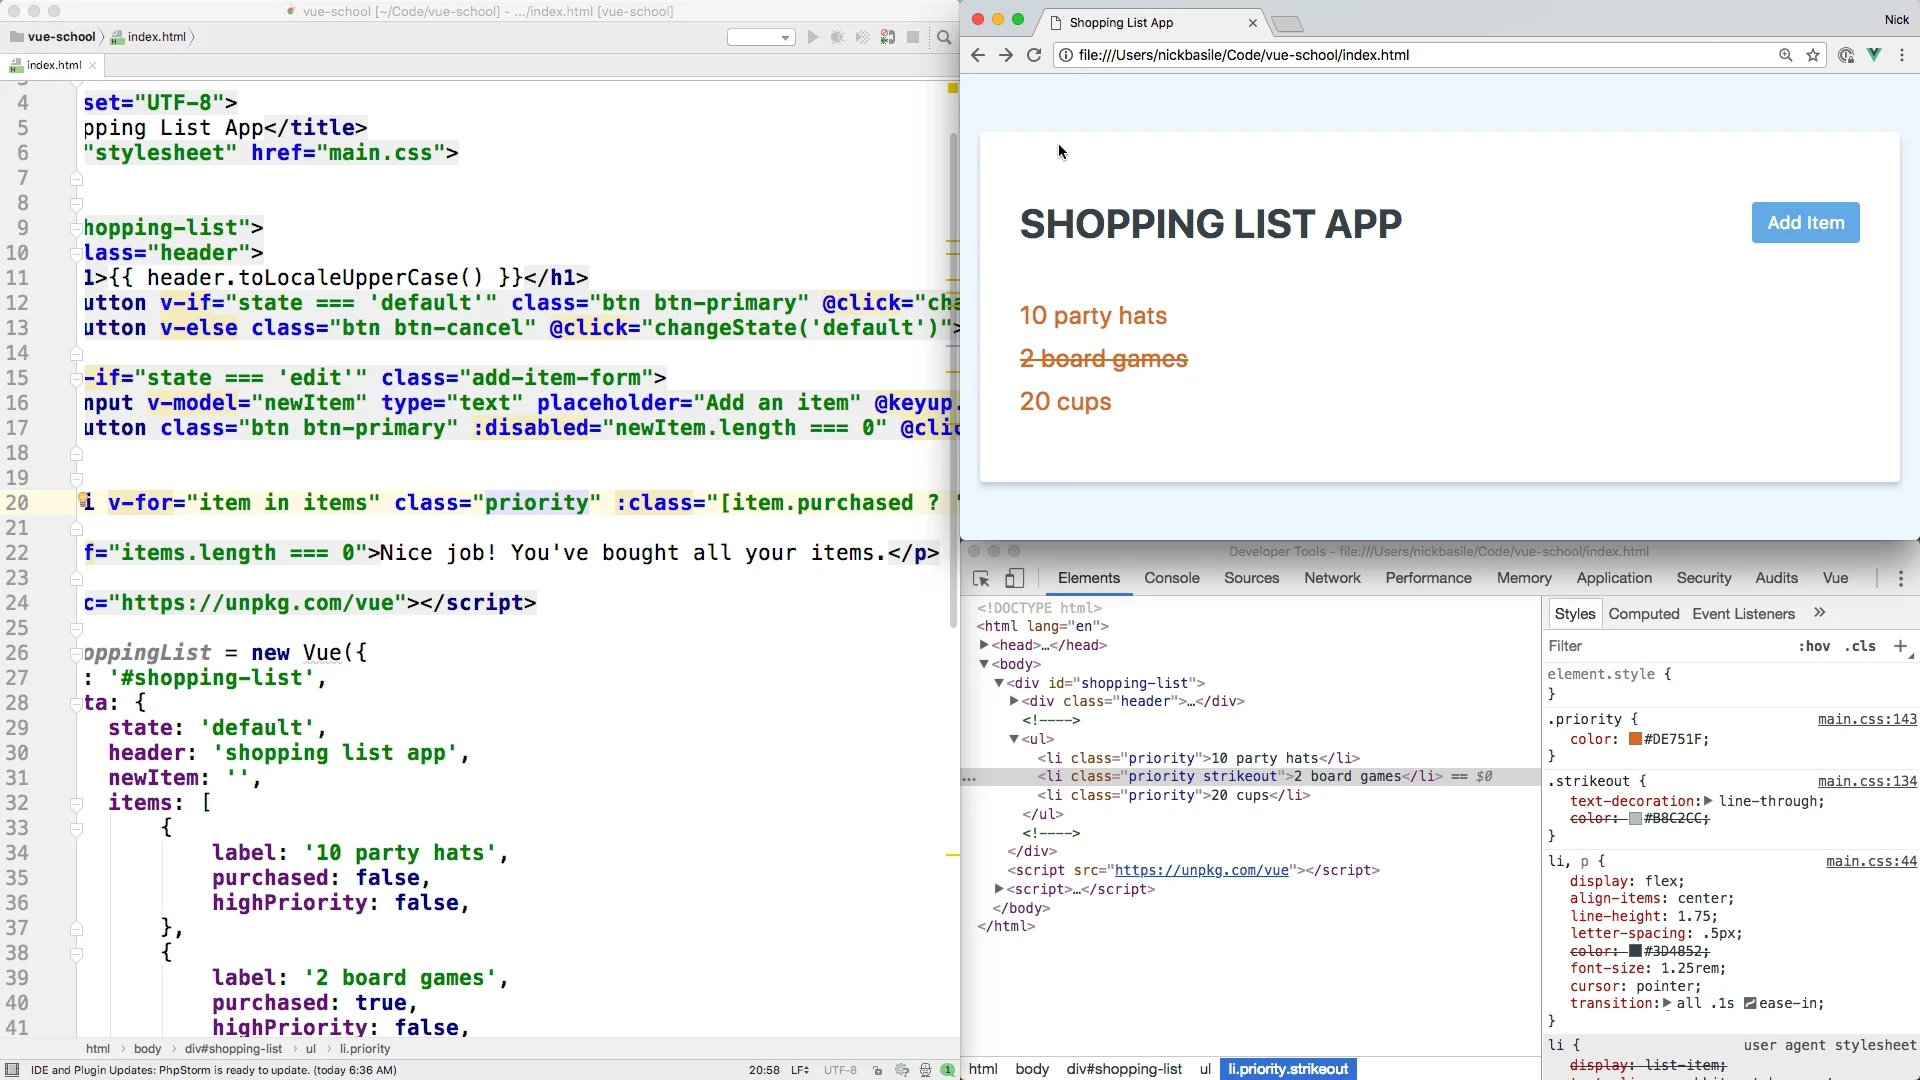Open DevTools three-dot customize menu
Image resolution: width=1920 pixels, height=1080 pixels.
pos(1901,578)
